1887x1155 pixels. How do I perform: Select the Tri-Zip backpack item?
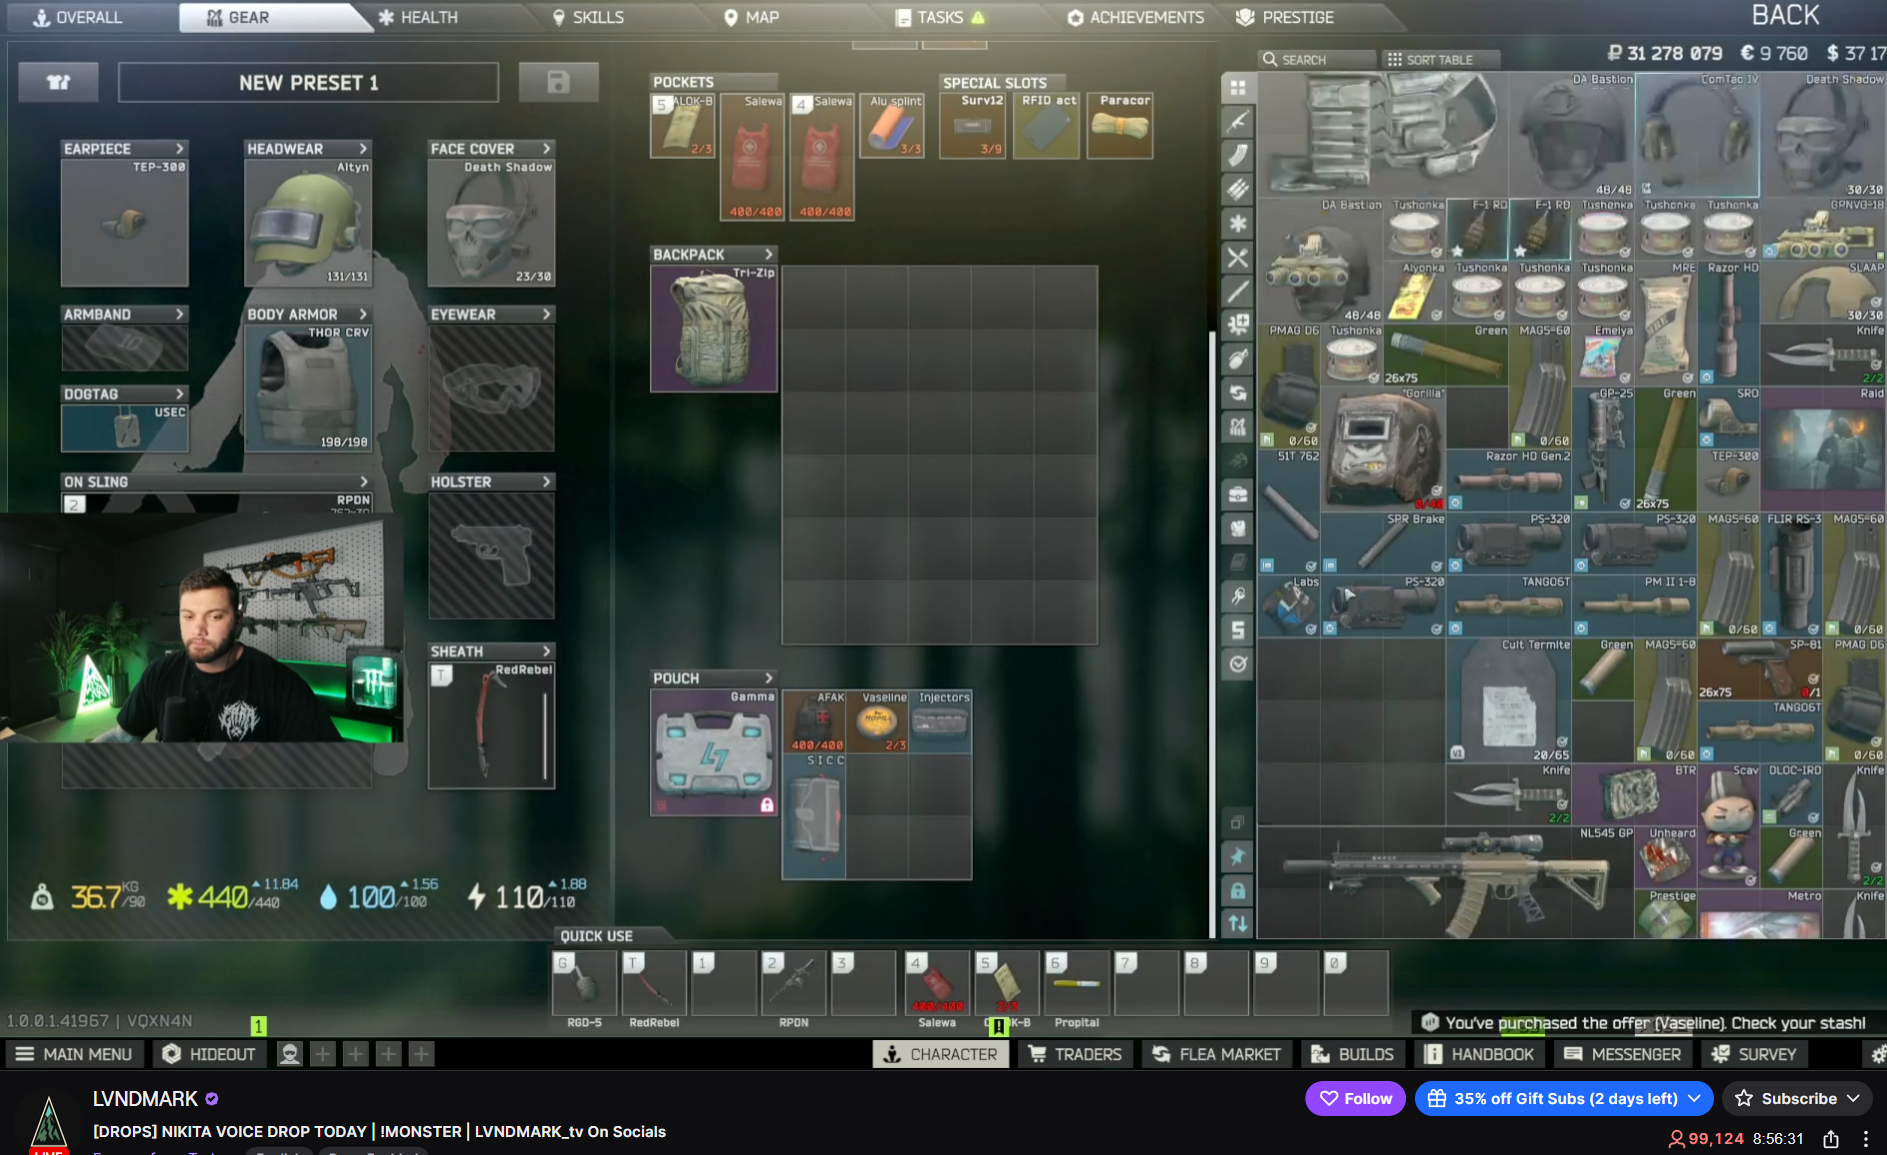[714, 328]
